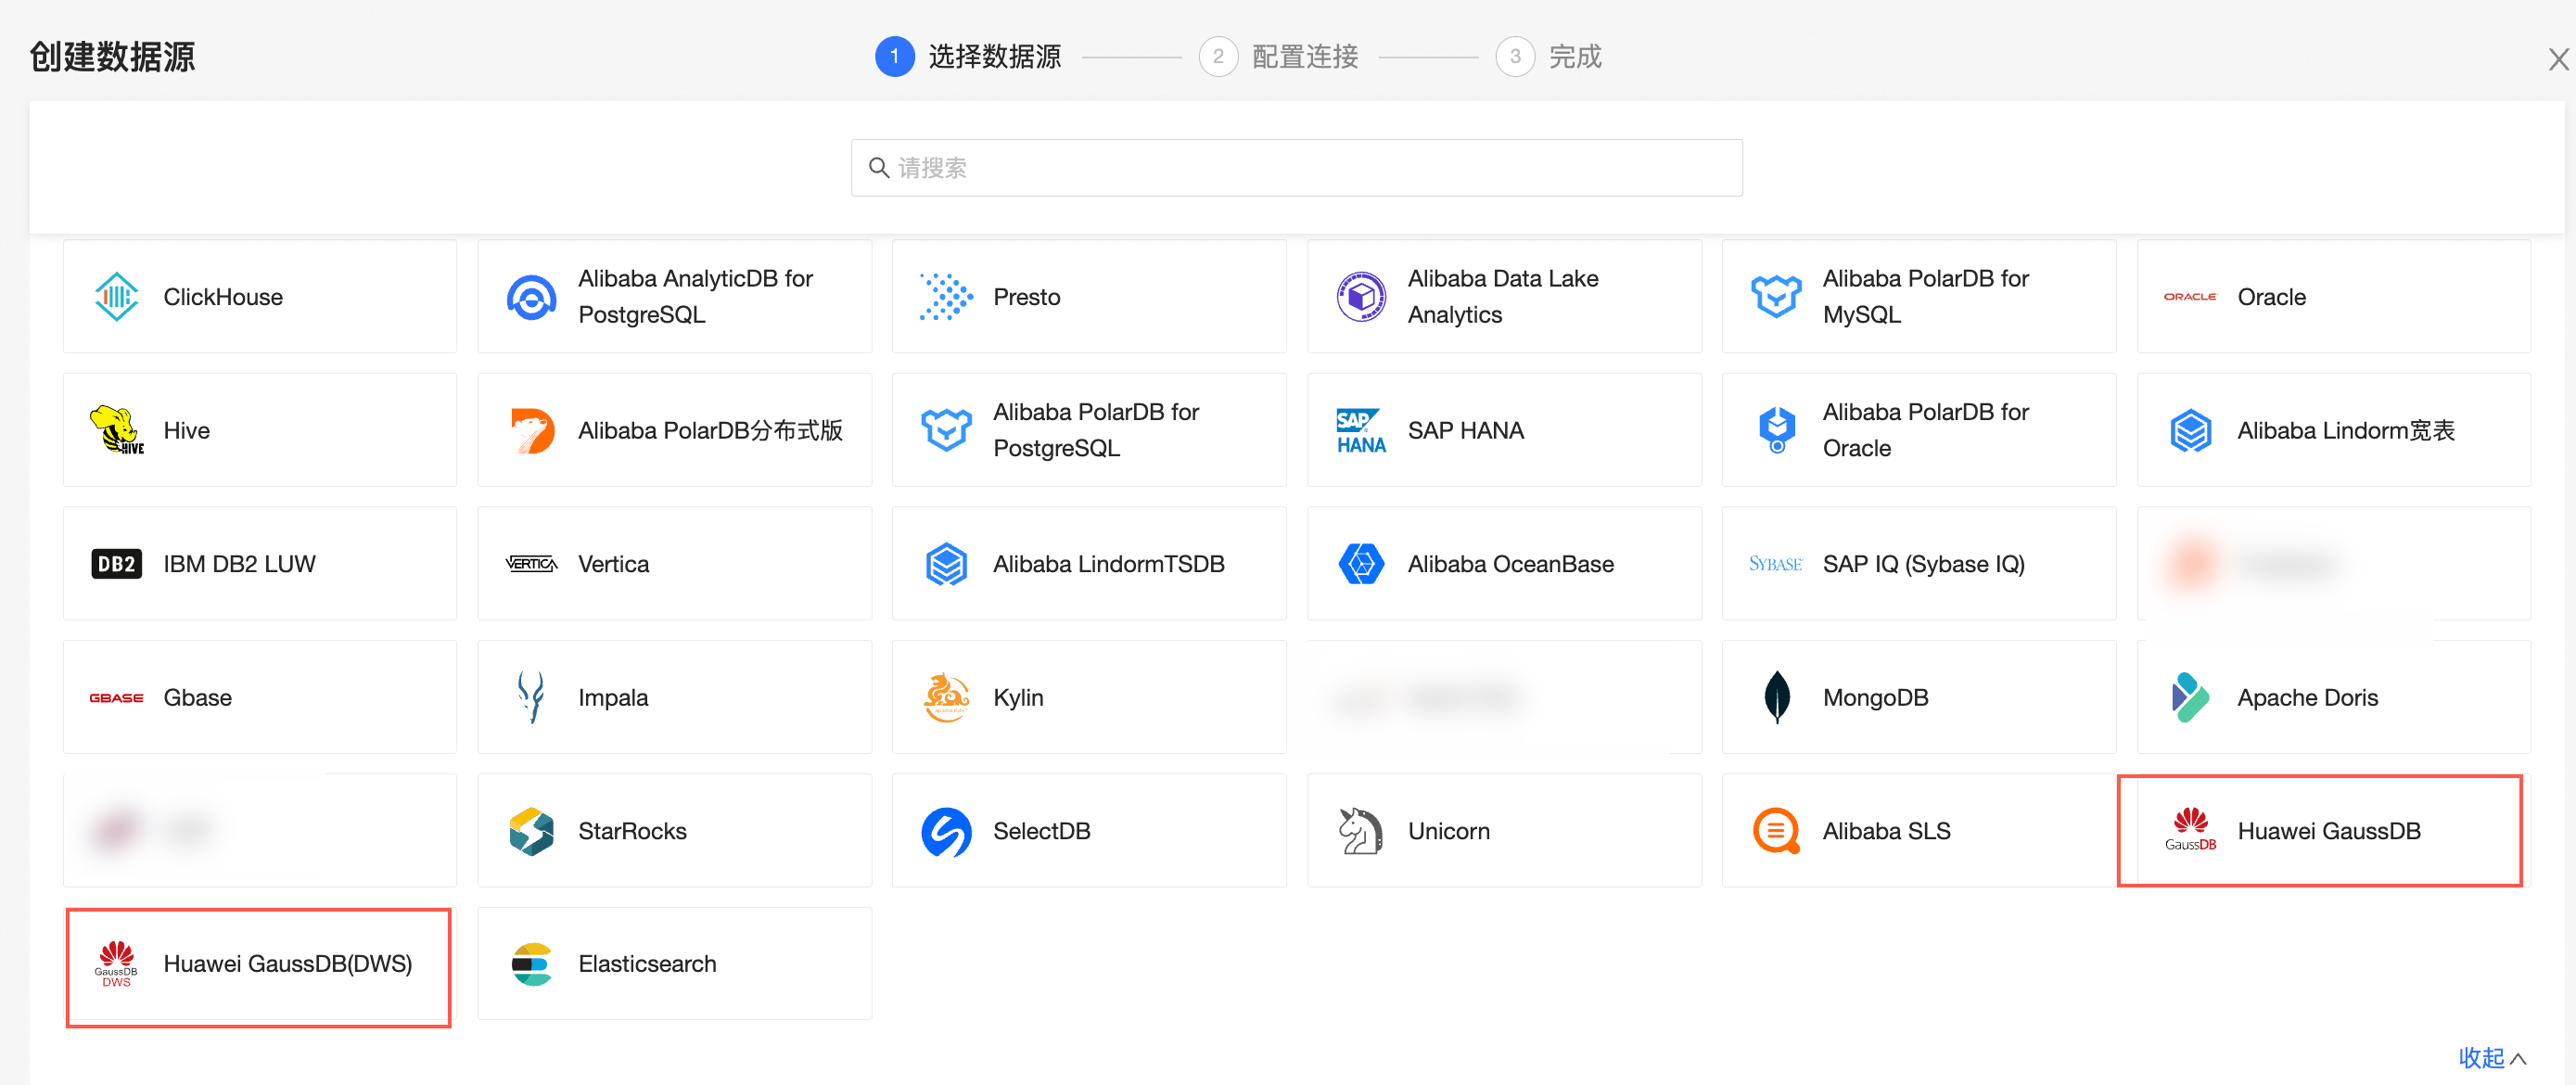Choose the MongoDB text label
Screen dimensions: 2576x1085
[1875, 697]
